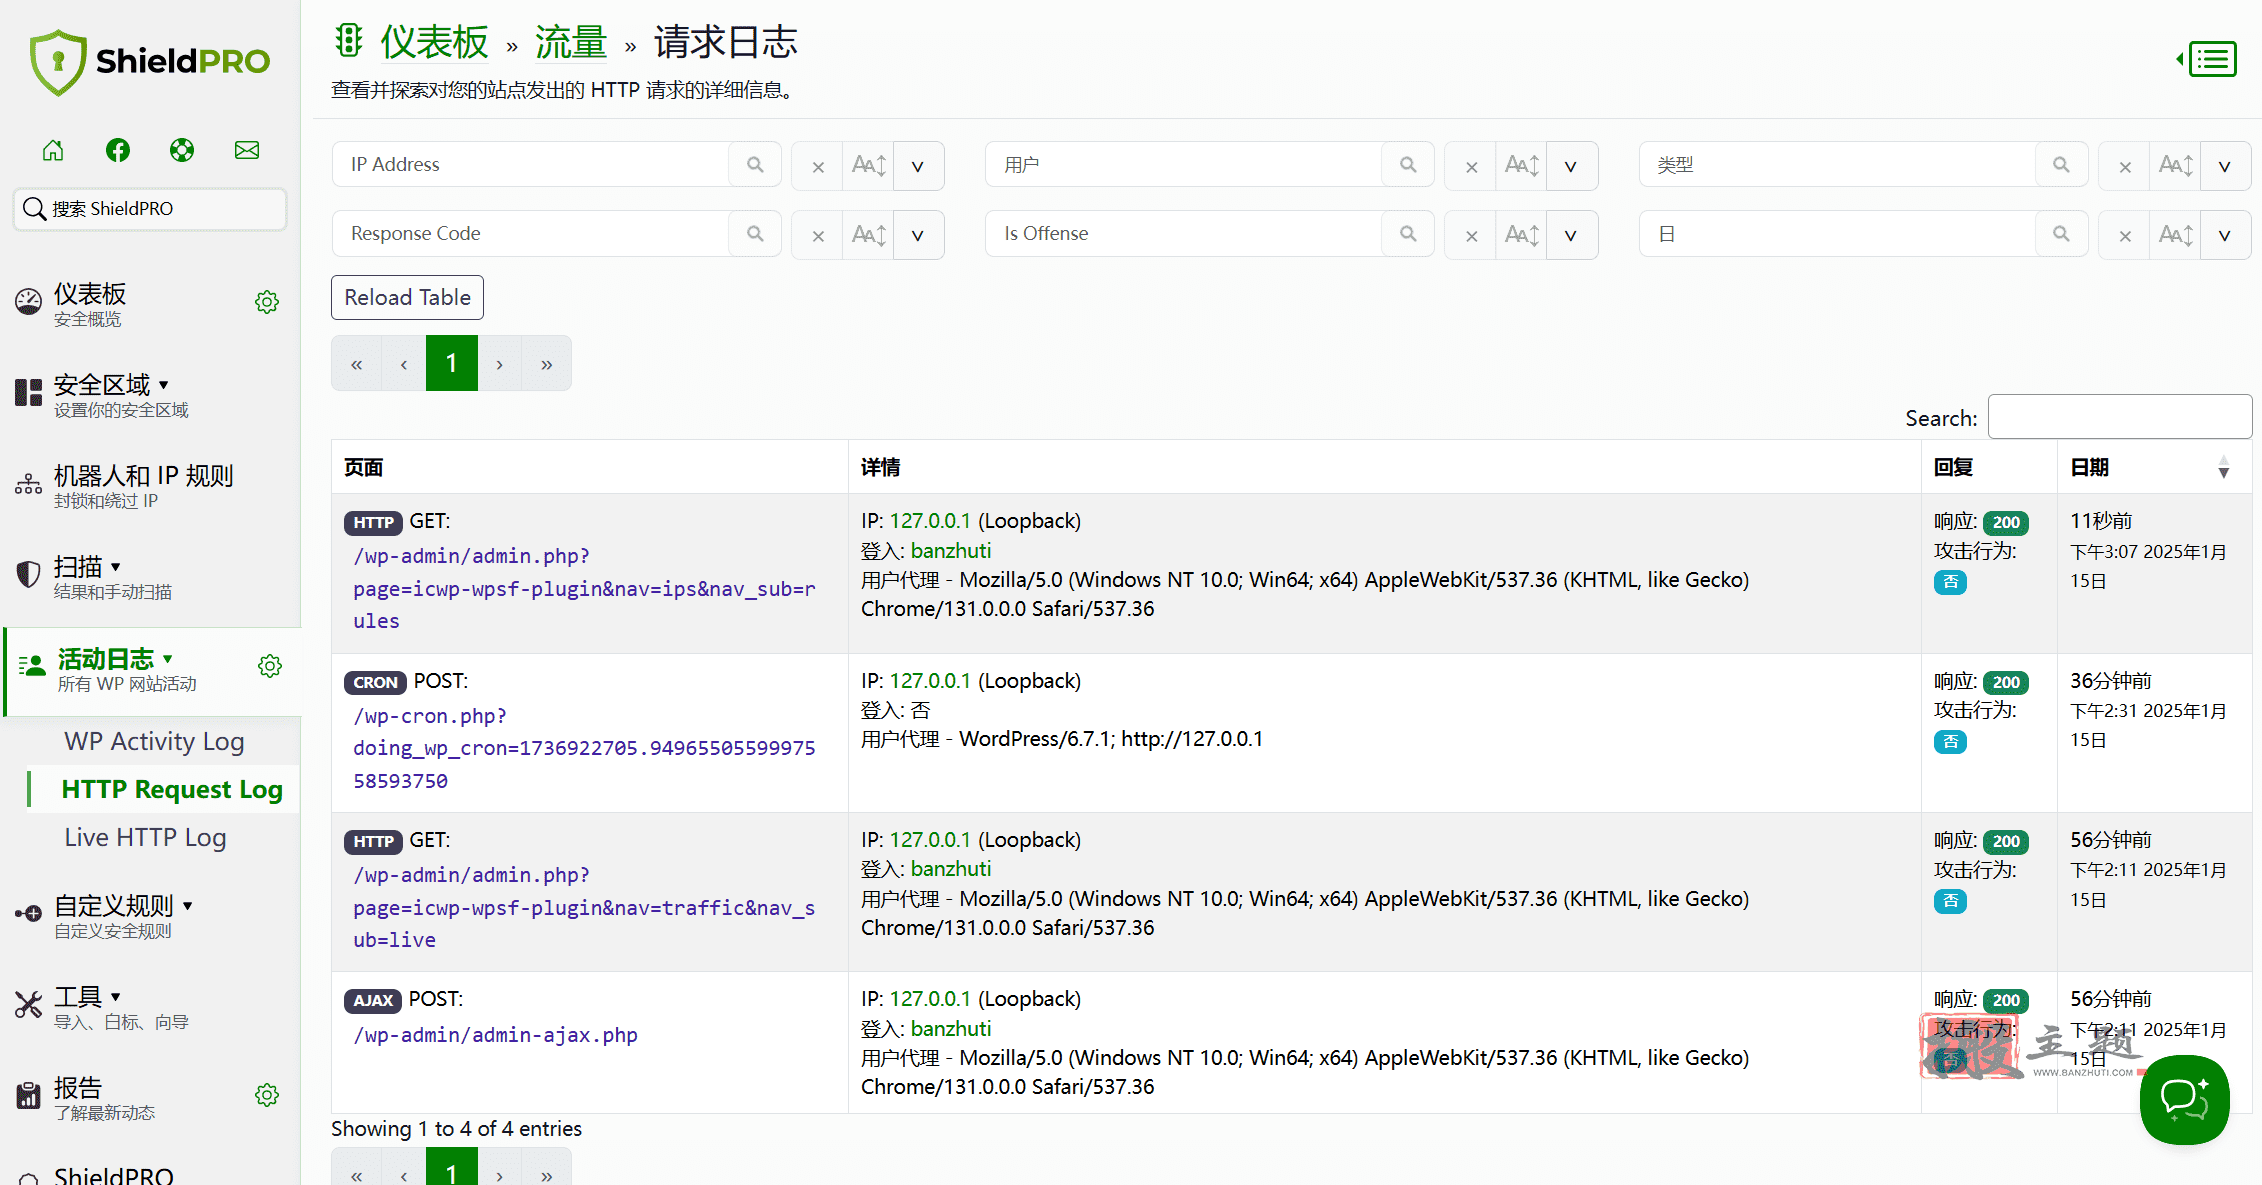Go to 仪表板 breadcrumb link

(435, 42)
